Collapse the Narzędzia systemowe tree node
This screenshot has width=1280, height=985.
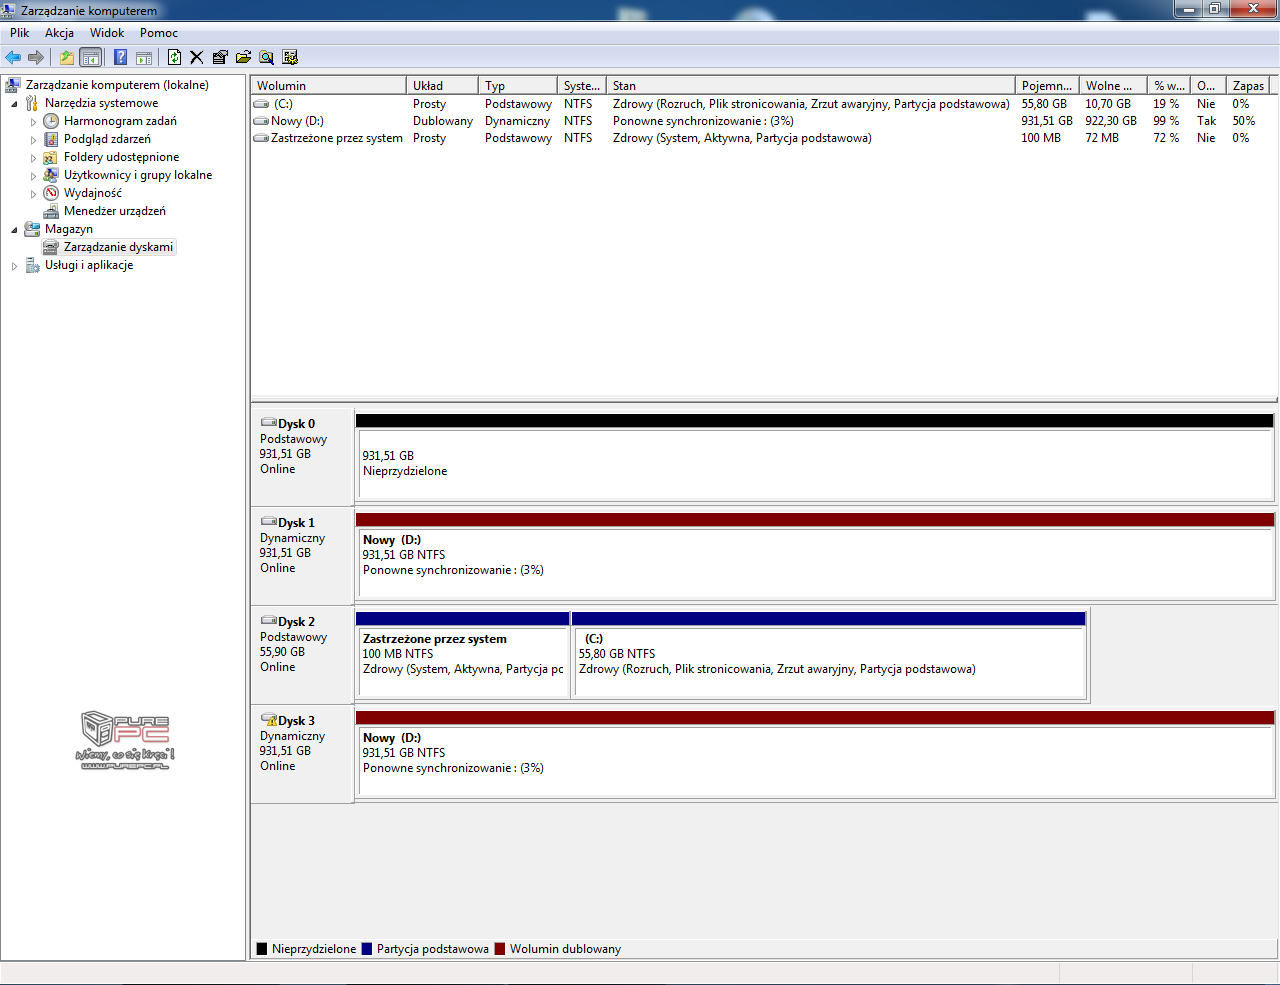(14, 104)
